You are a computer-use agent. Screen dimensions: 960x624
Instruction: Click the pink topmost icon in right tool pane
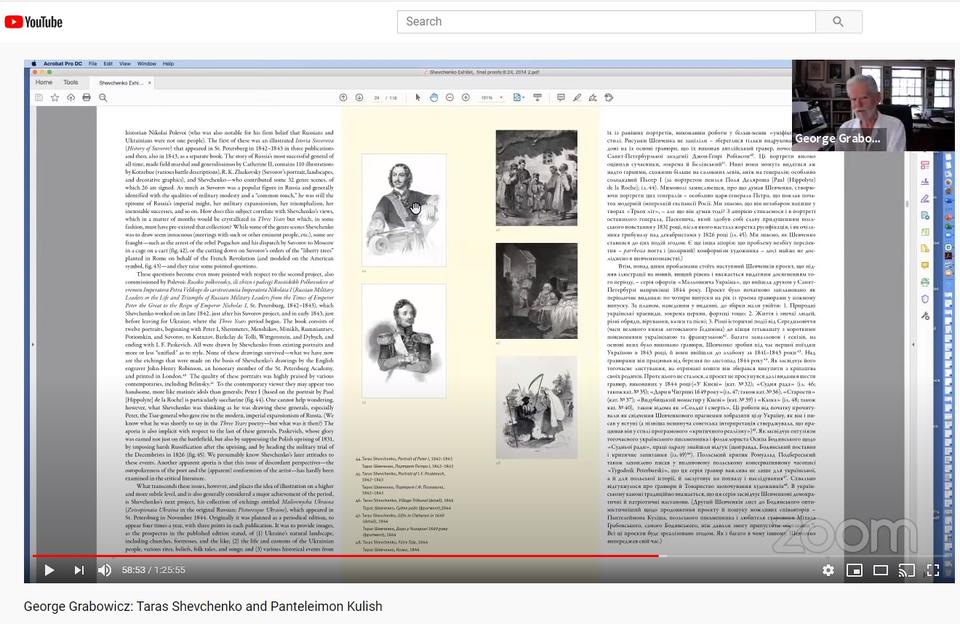pyautogui.click(x=924, y=165)
